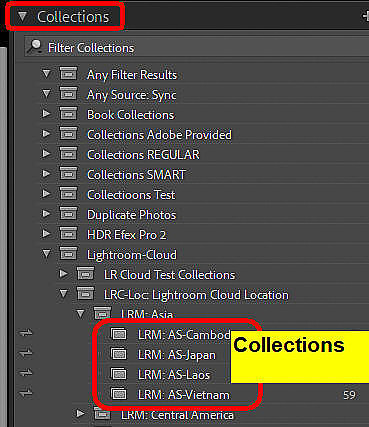Click the Any Filter Results set icon
The image size is (369, 427).
pos(68,74)
